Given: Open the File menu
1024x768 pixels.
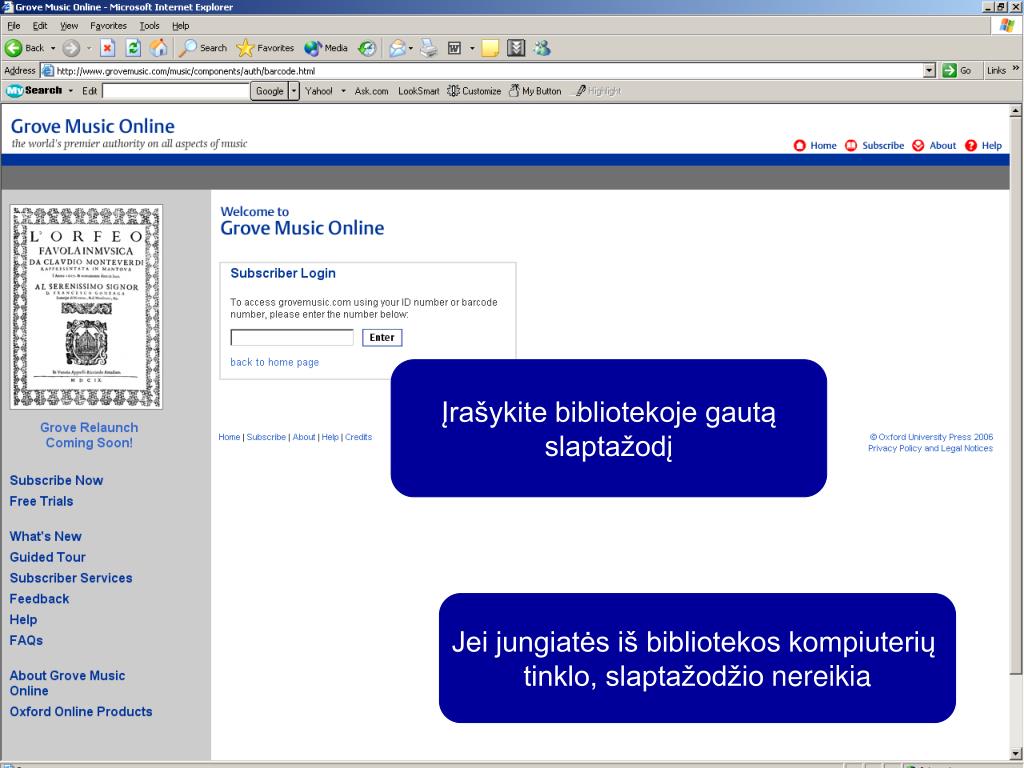Looking at the screenshot, I should pyautogui.click(x=14, y=25).
